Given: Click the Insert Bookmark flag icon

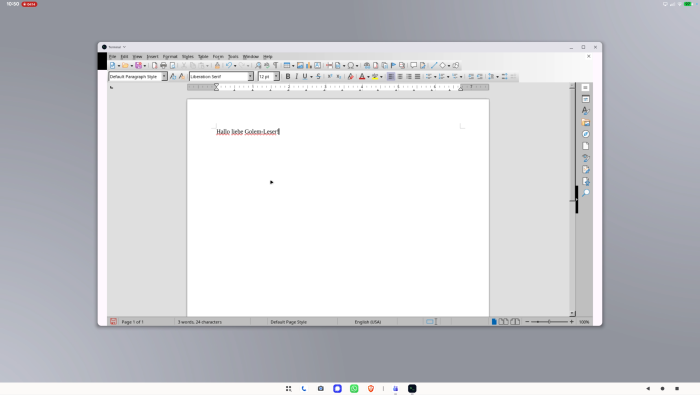Looking at the screenshot, I should (x=393, y=66).
